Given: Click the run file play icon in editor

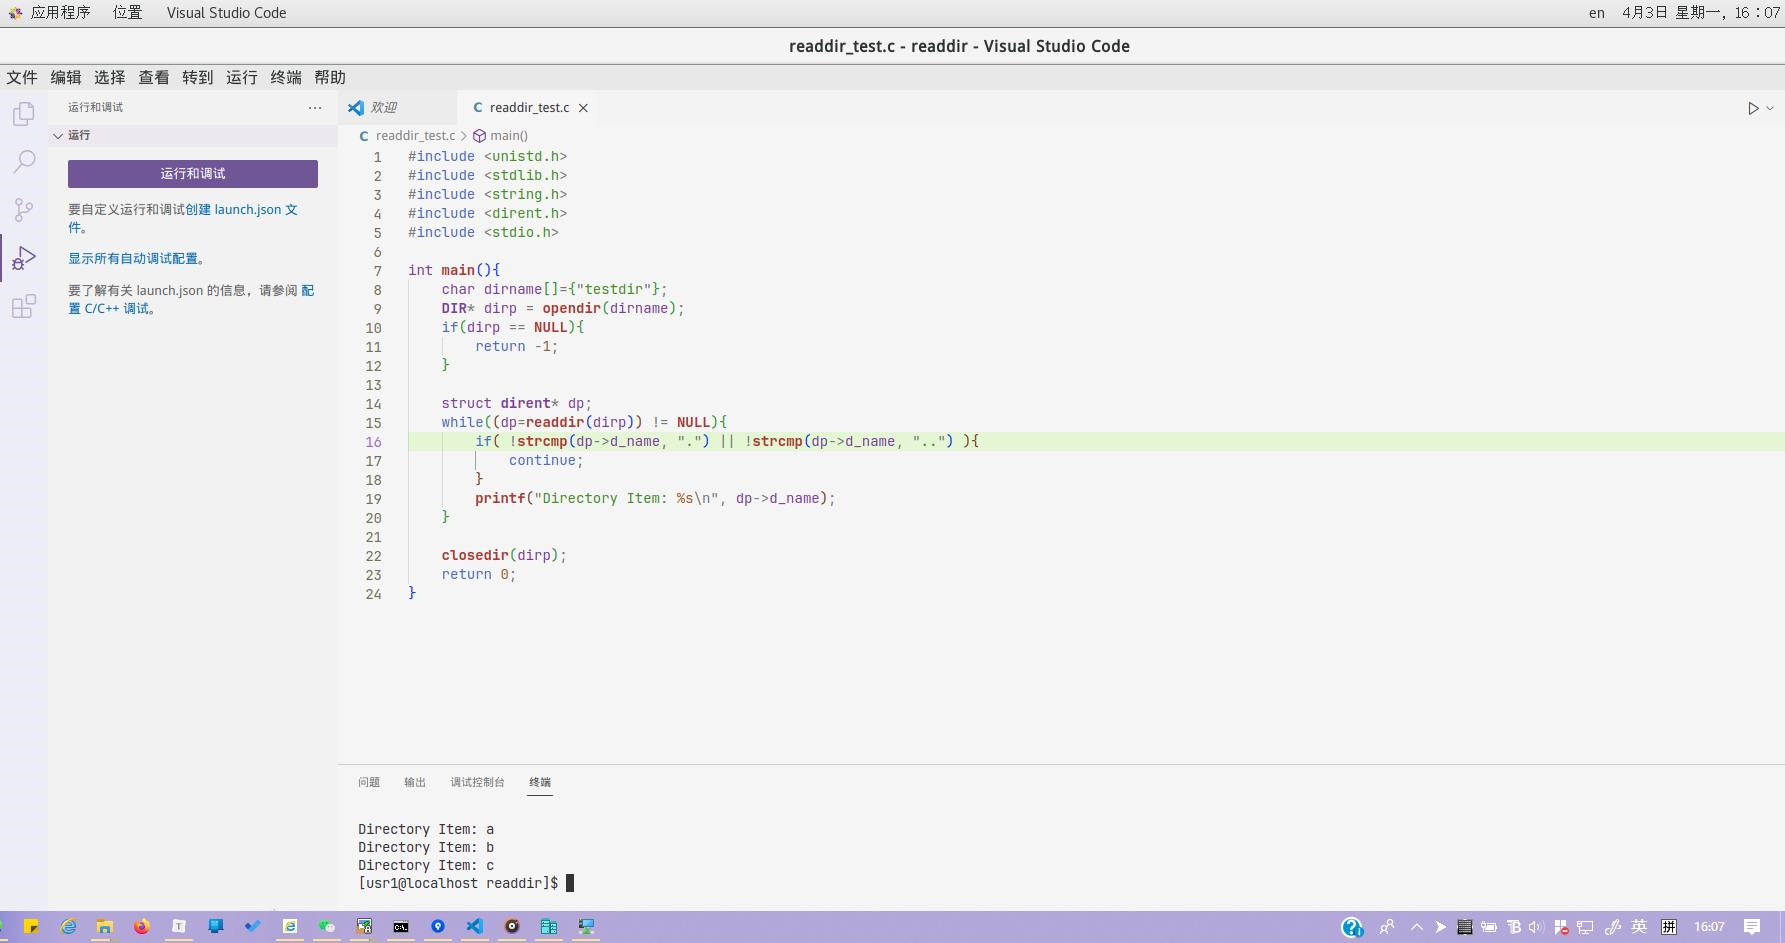Looking at the screenshot, I should coord(1753,108).
